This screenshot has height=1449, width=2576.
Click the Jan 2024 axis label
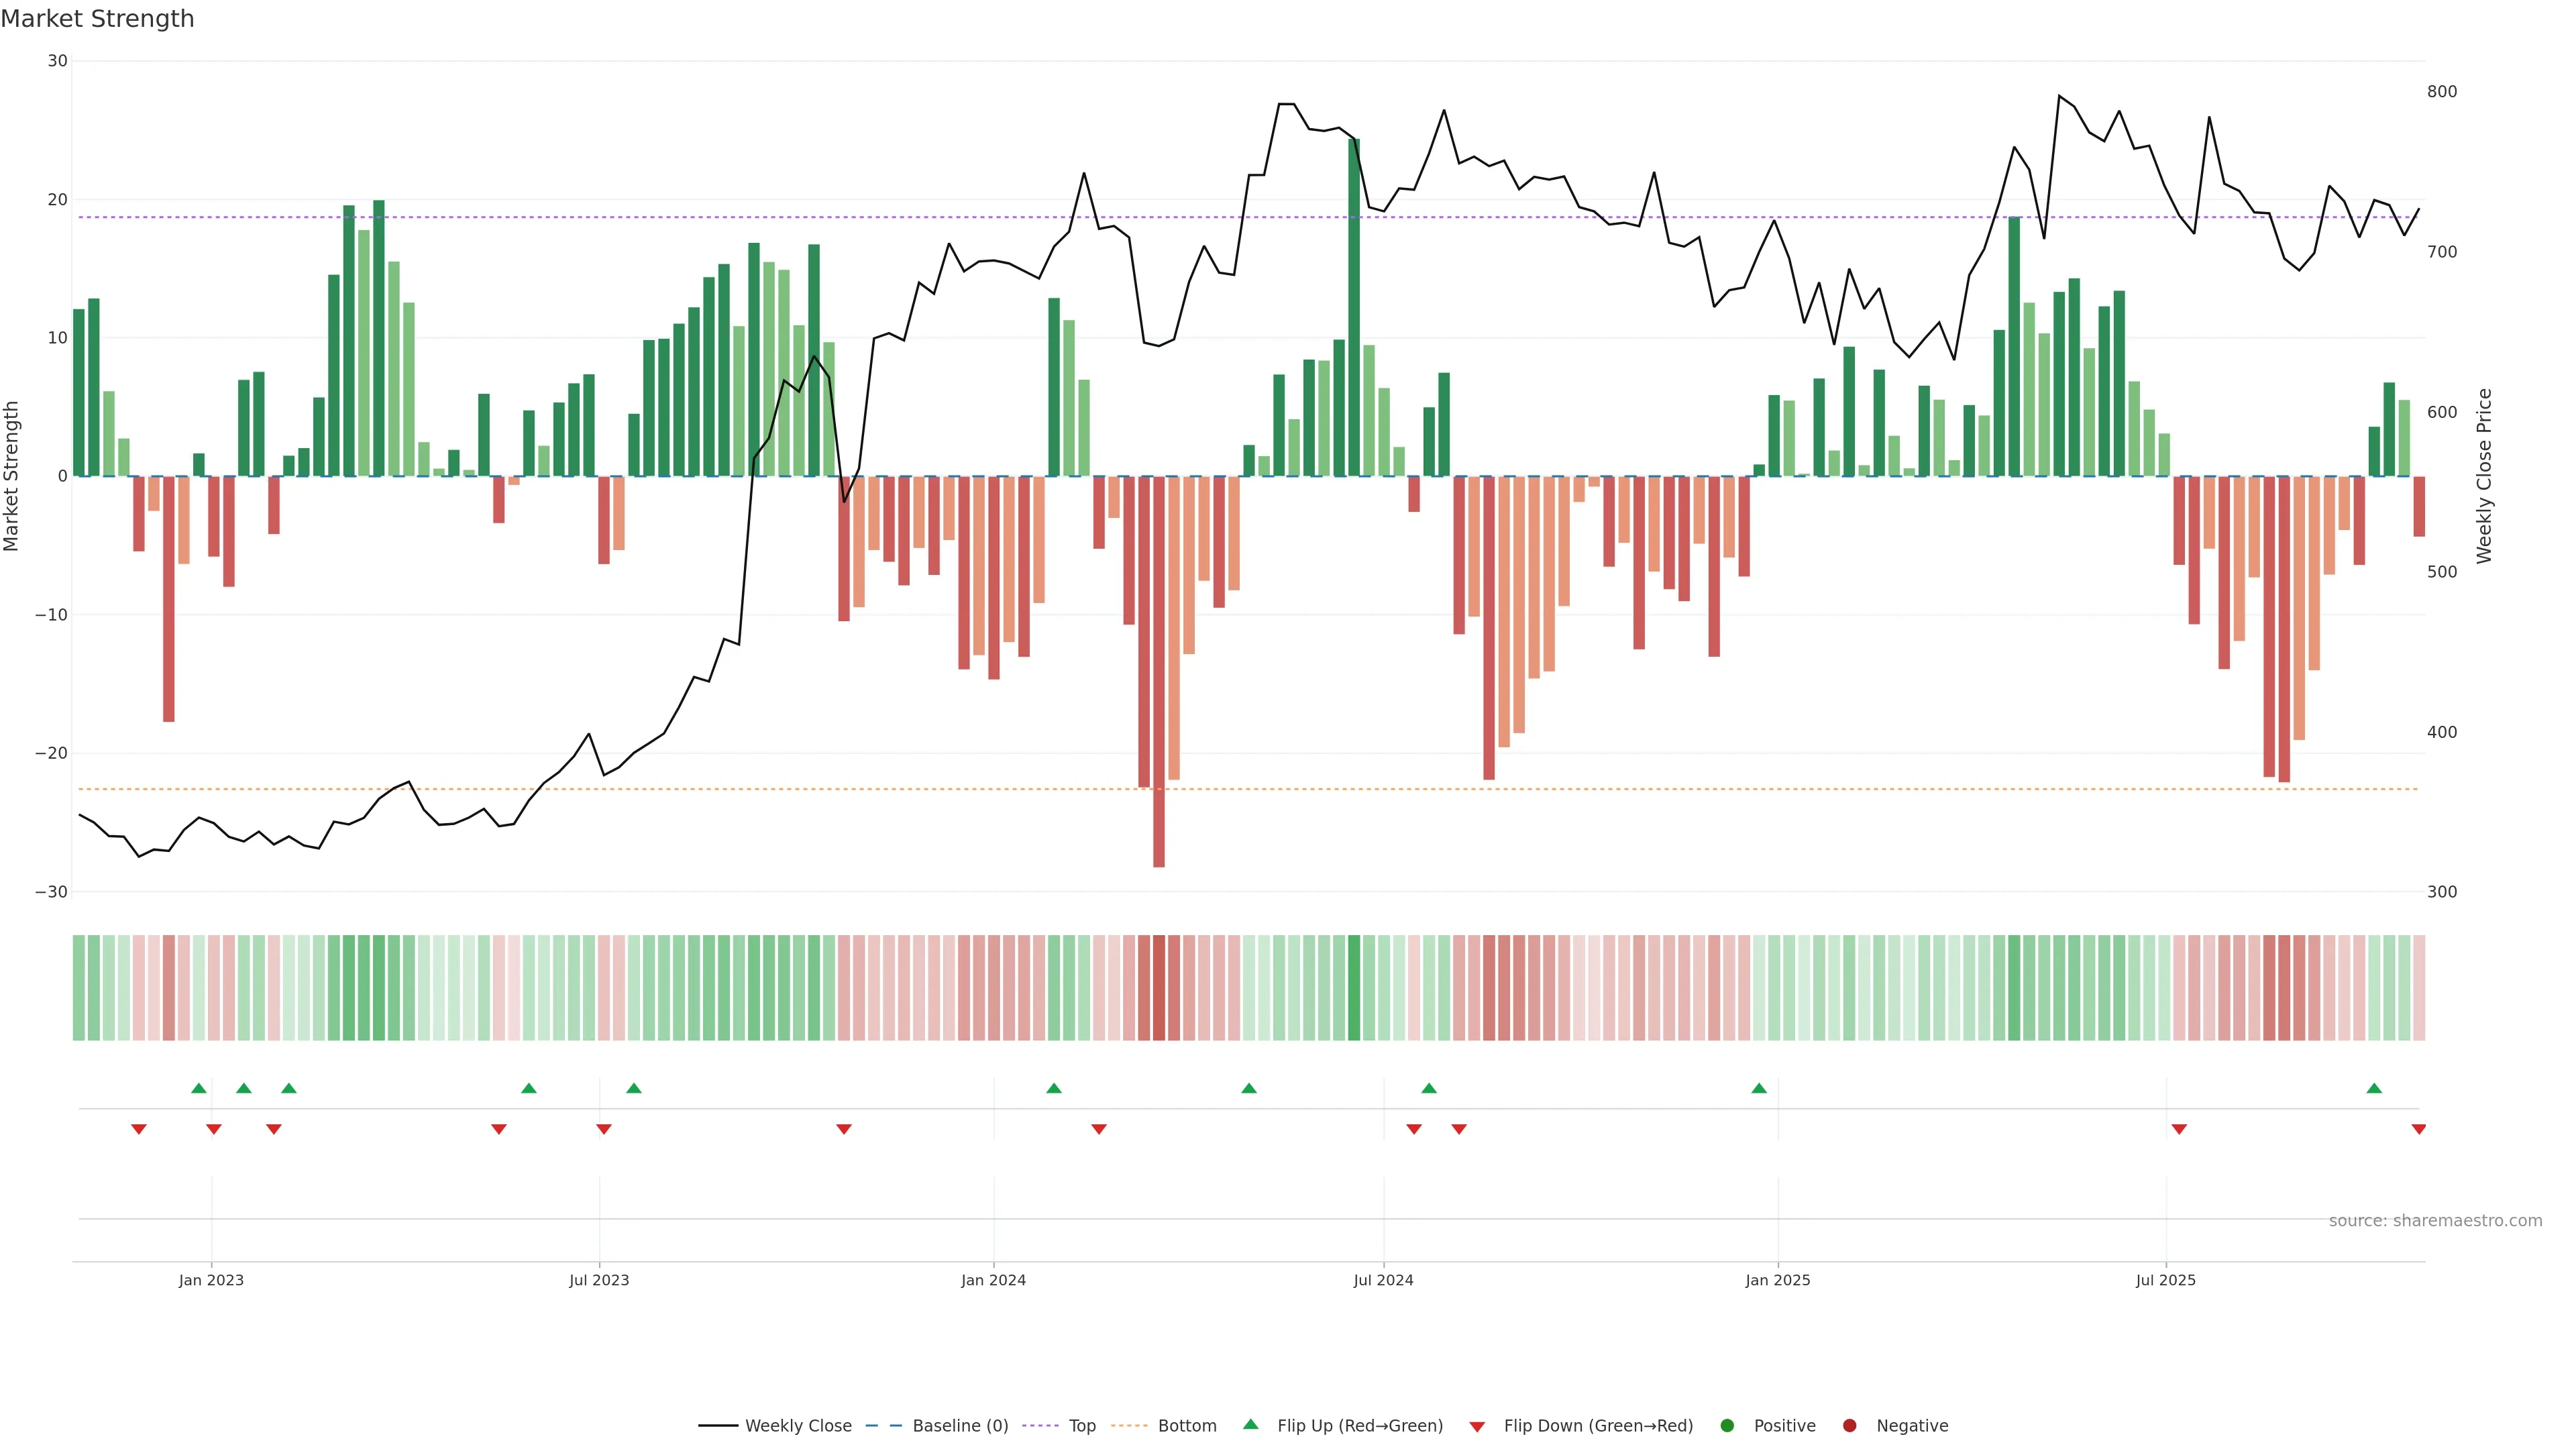pyautogui.click(x=993, y=1280)
